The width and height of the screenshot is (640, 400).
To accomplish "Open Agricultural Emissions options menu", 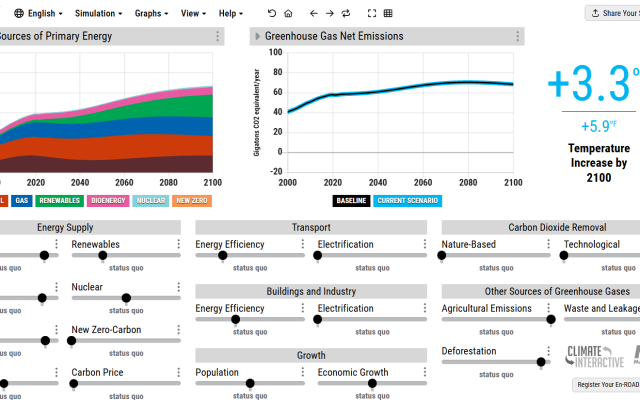I will [x=549, y=308].
